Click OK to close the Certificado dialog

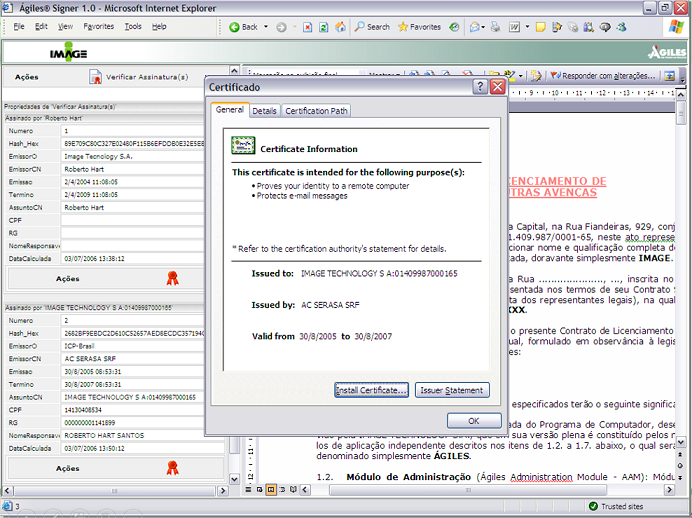[474, 420]
